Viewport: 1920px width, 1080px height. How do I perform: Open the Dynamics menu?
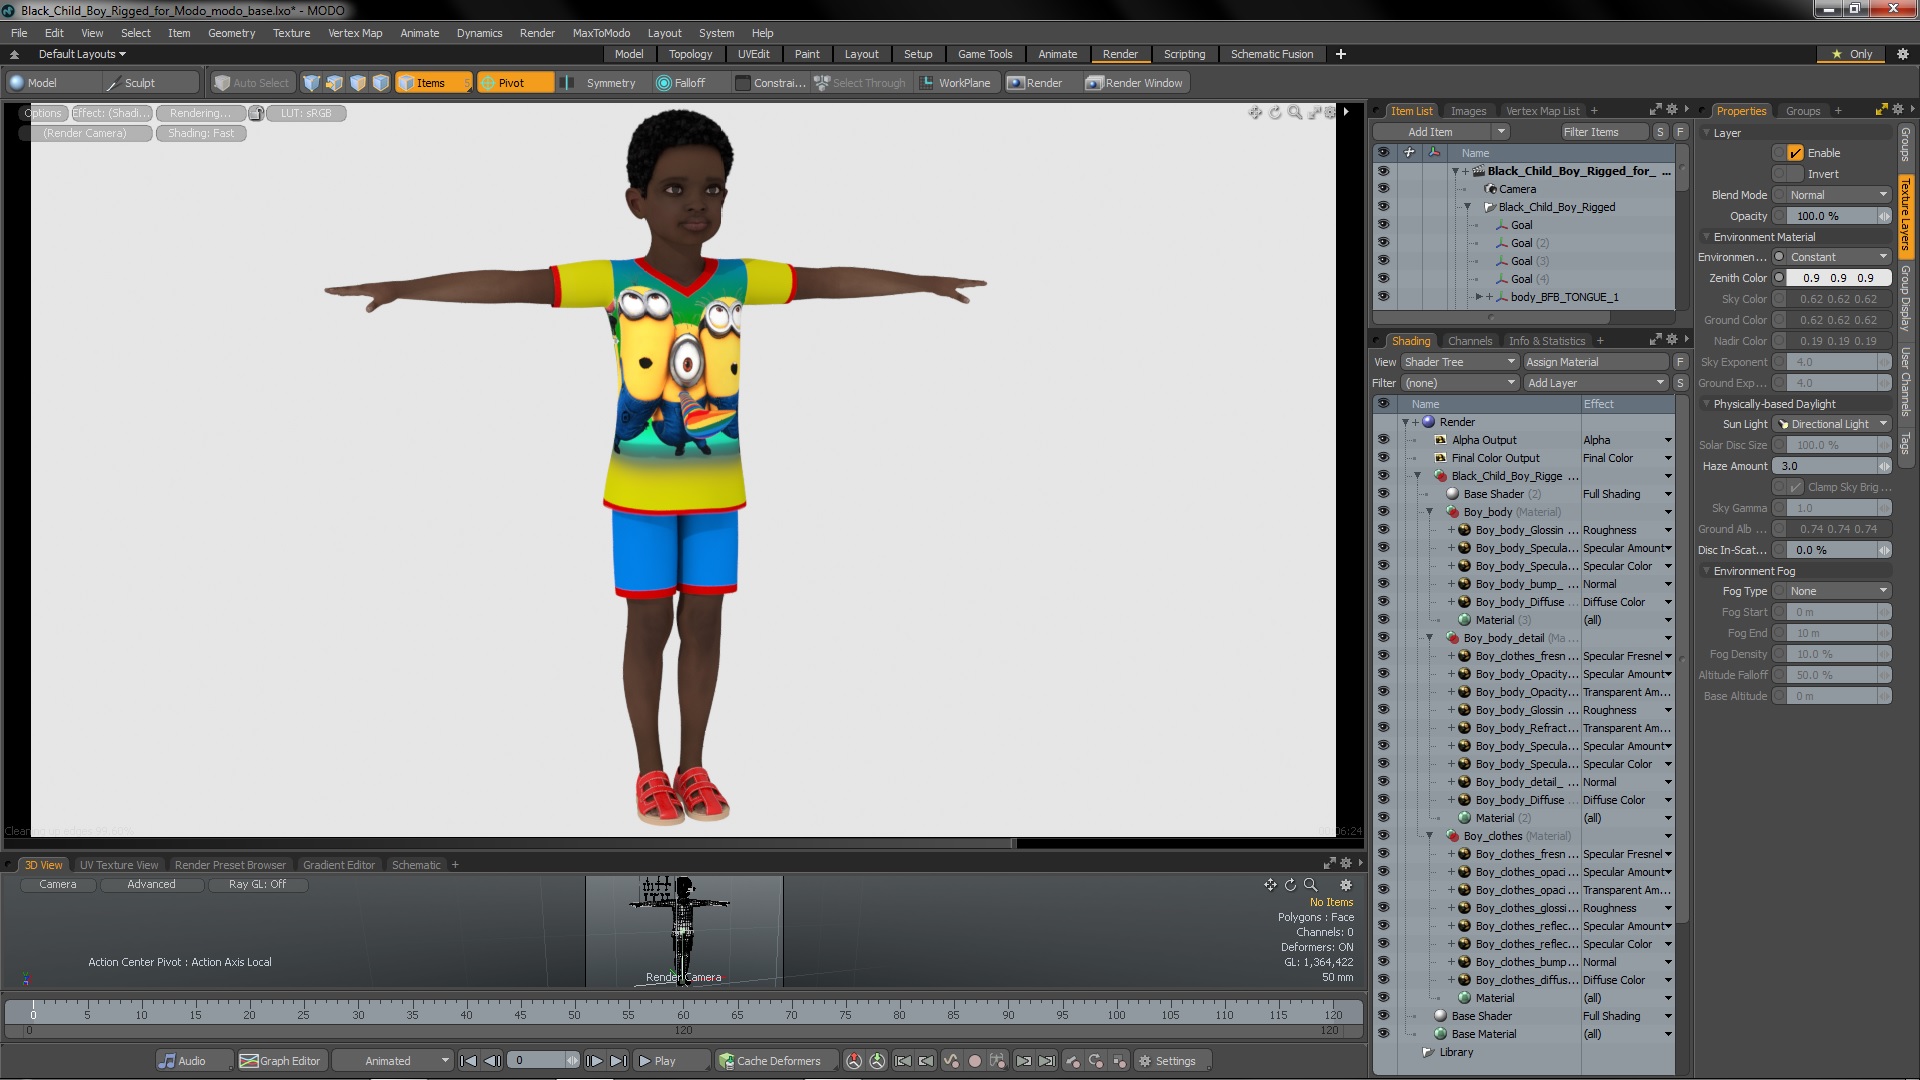click(479, 33)
